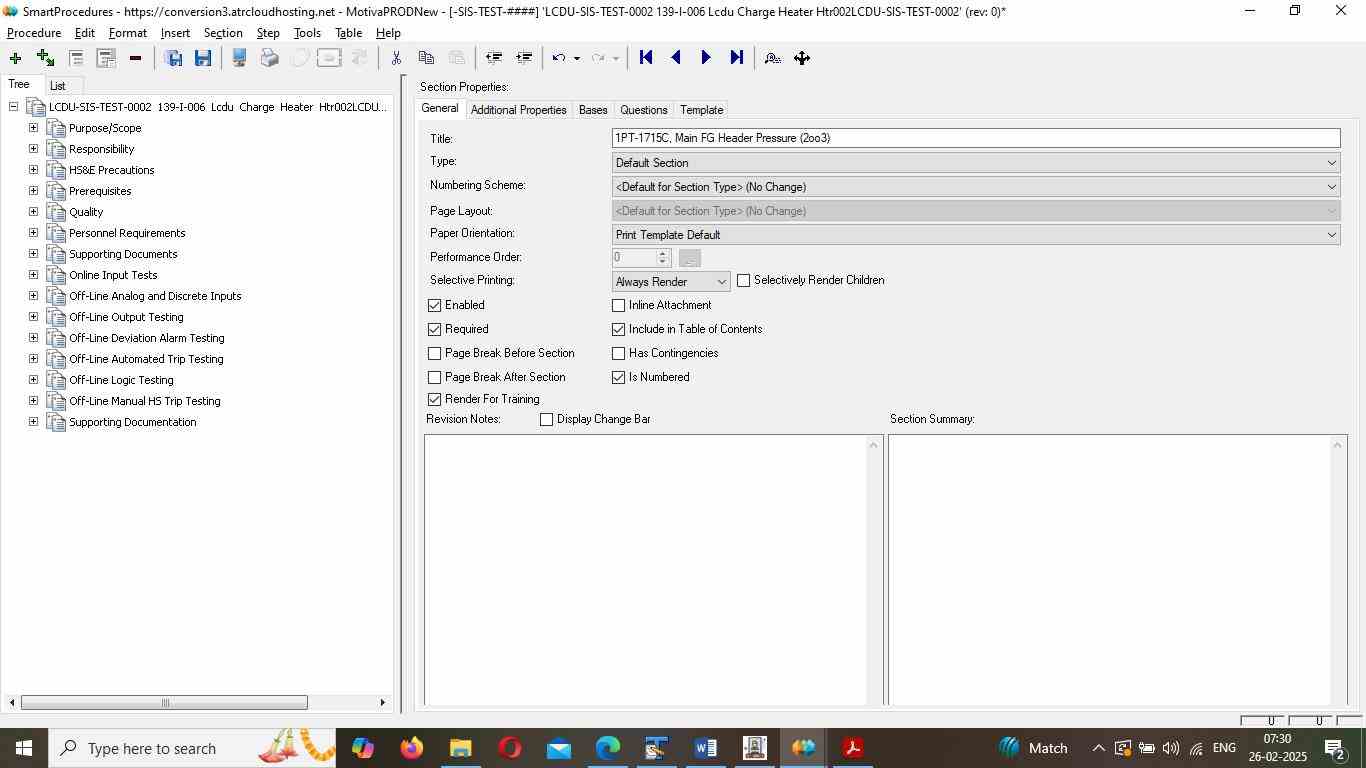Viewport: 1366px width, 768px height.
Task: Click the Print icon in toolbar
Action: (269, 58)
